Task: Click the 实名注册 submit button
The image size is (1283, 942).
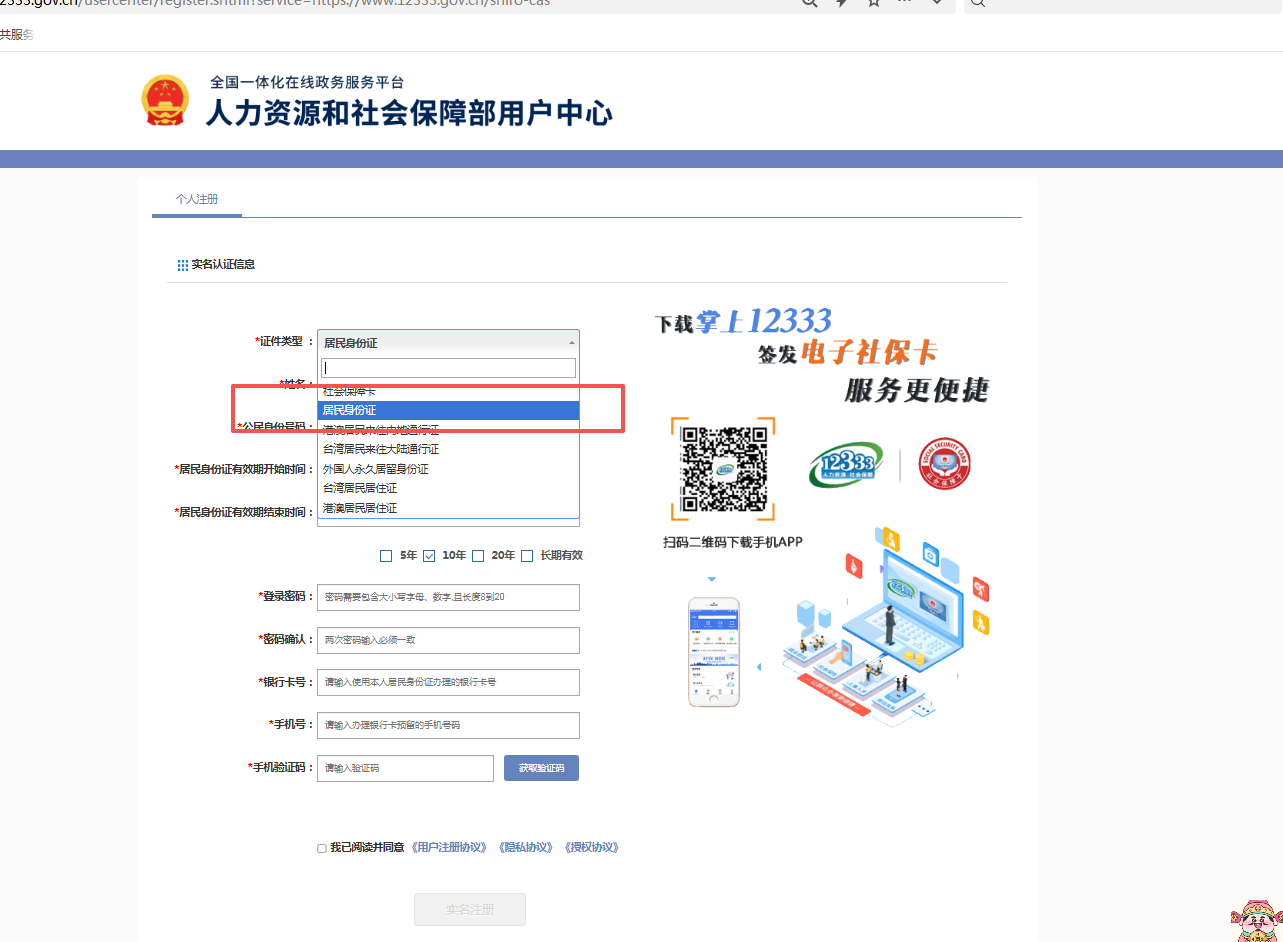Action: (470, 910)
